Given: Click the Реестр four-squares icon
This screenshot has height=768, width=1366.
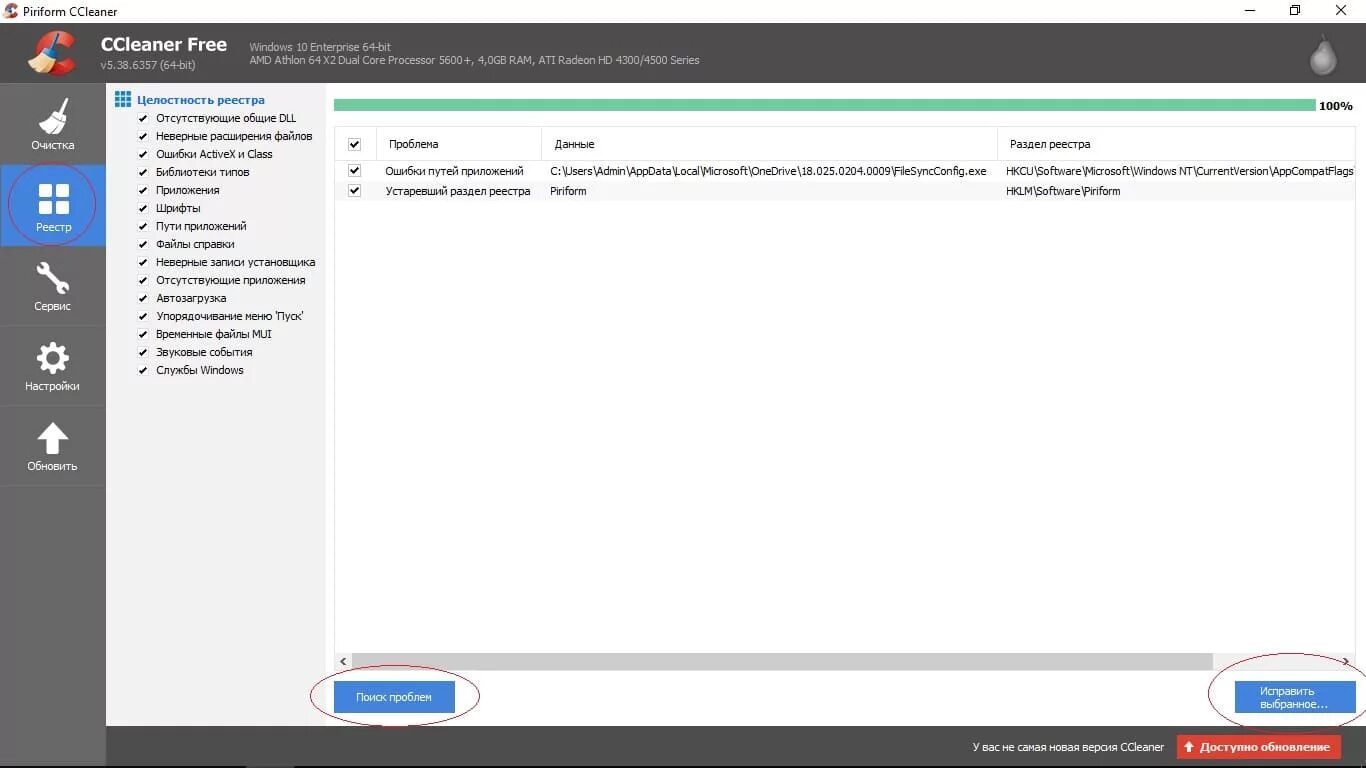Looking at the screenshot, I should click(x=53, y=196).
